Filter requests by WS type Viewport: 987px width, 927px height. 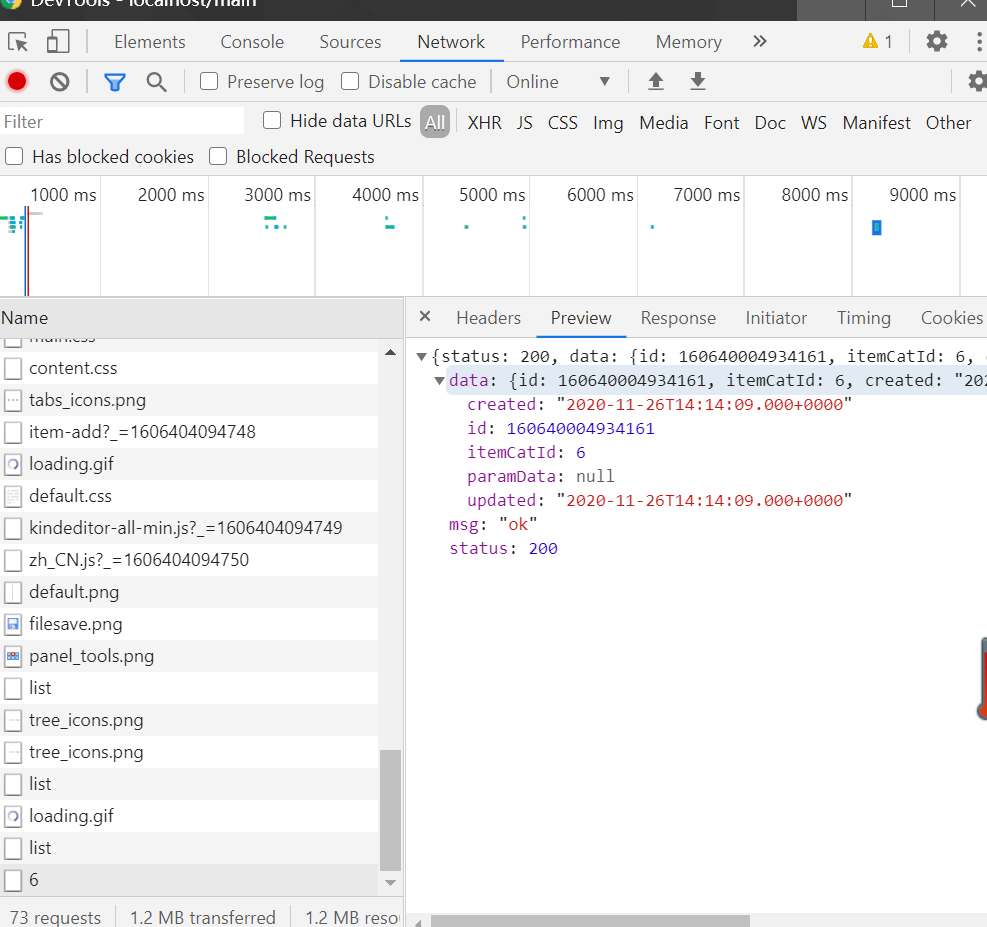point(813,123)
